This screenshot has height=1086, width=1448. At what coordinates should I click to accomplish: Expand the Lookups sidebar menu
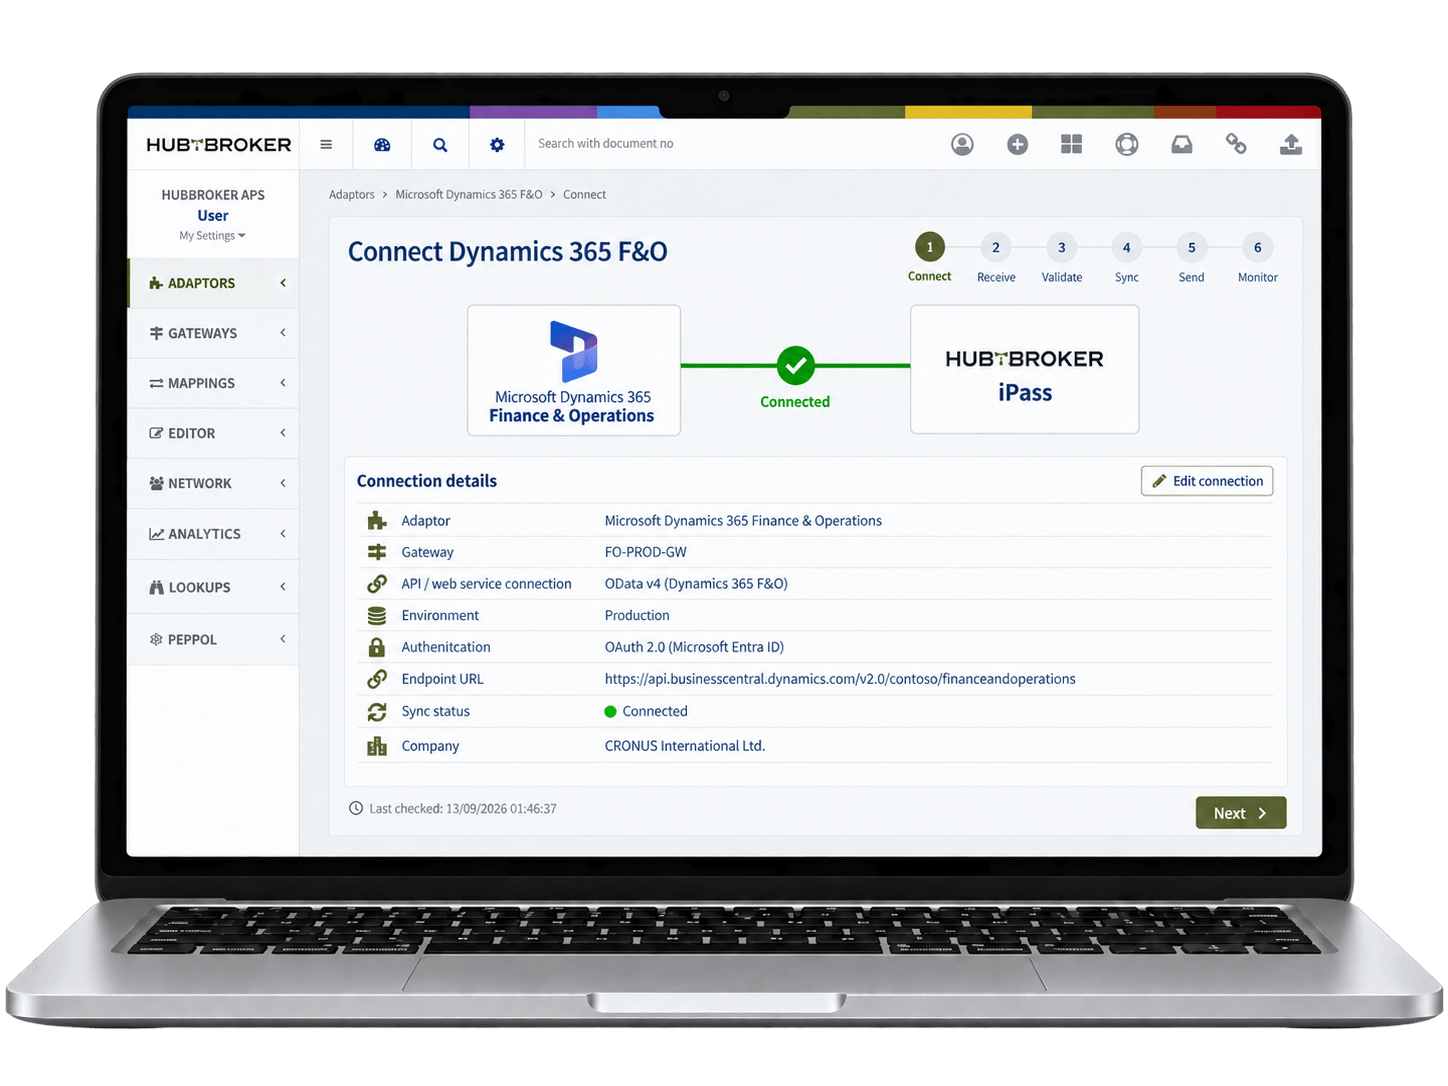pos(213,587)
